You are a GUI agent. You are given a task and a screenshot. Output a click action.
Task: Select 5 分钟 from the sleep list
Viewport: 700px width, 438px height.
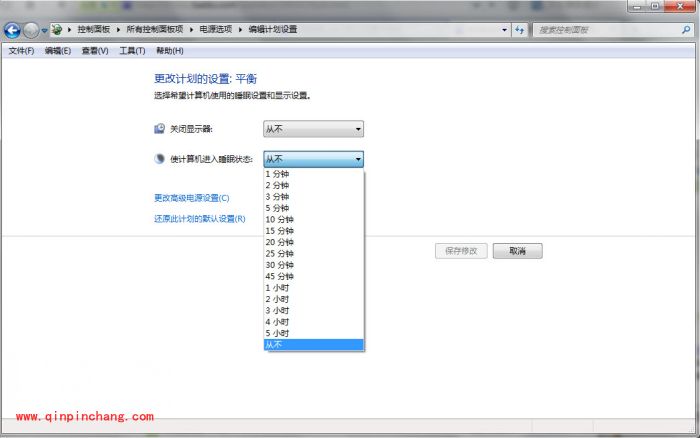(314, 208)
